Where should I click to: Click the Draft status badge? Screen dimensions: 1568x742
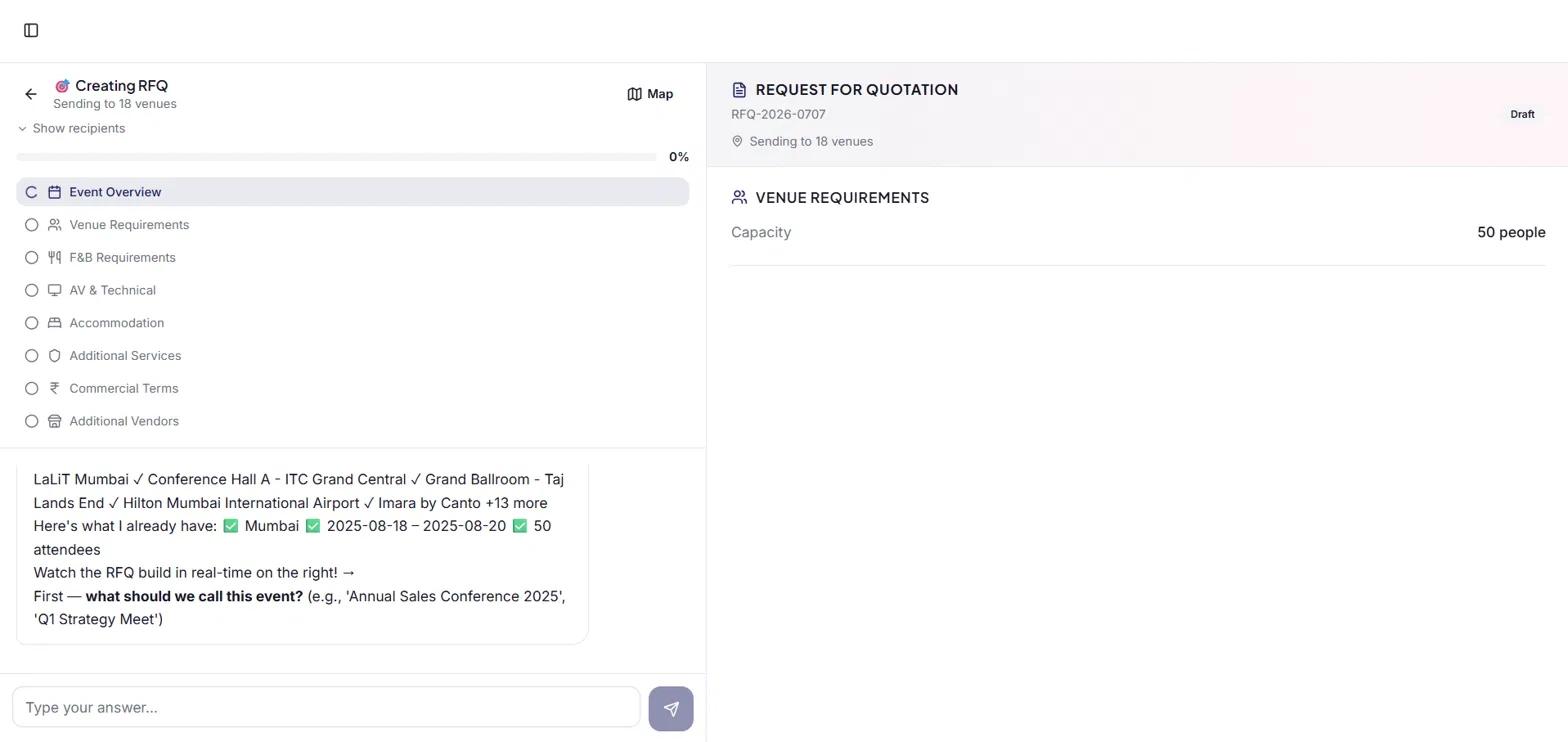(x=1522, y=114)
